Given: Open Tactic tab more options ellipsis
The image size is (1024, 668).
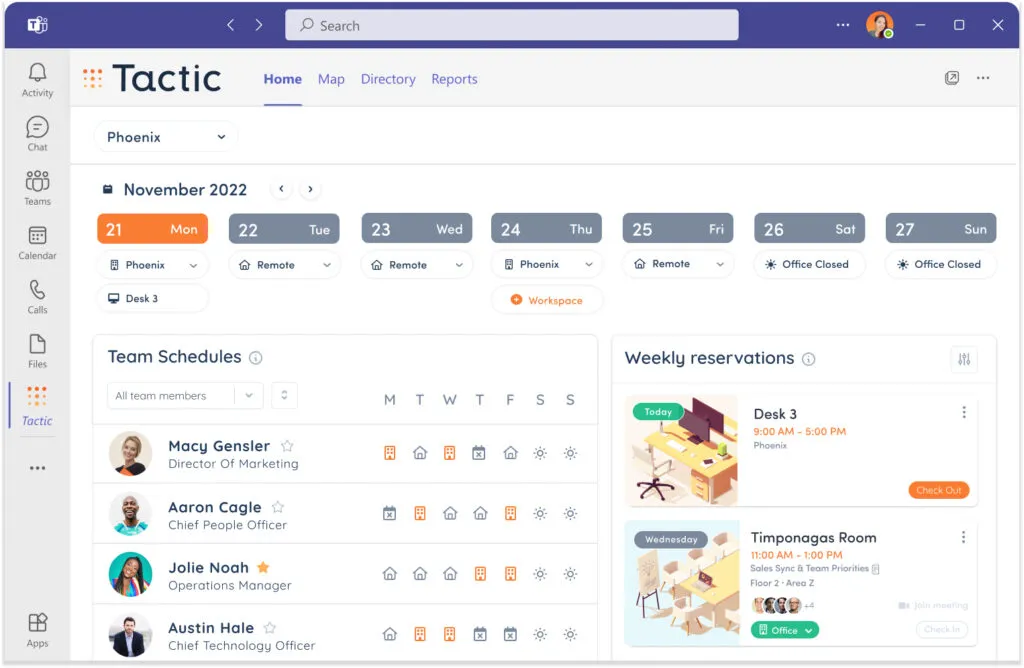Looking at the screenshot, I should click(983, 78).
